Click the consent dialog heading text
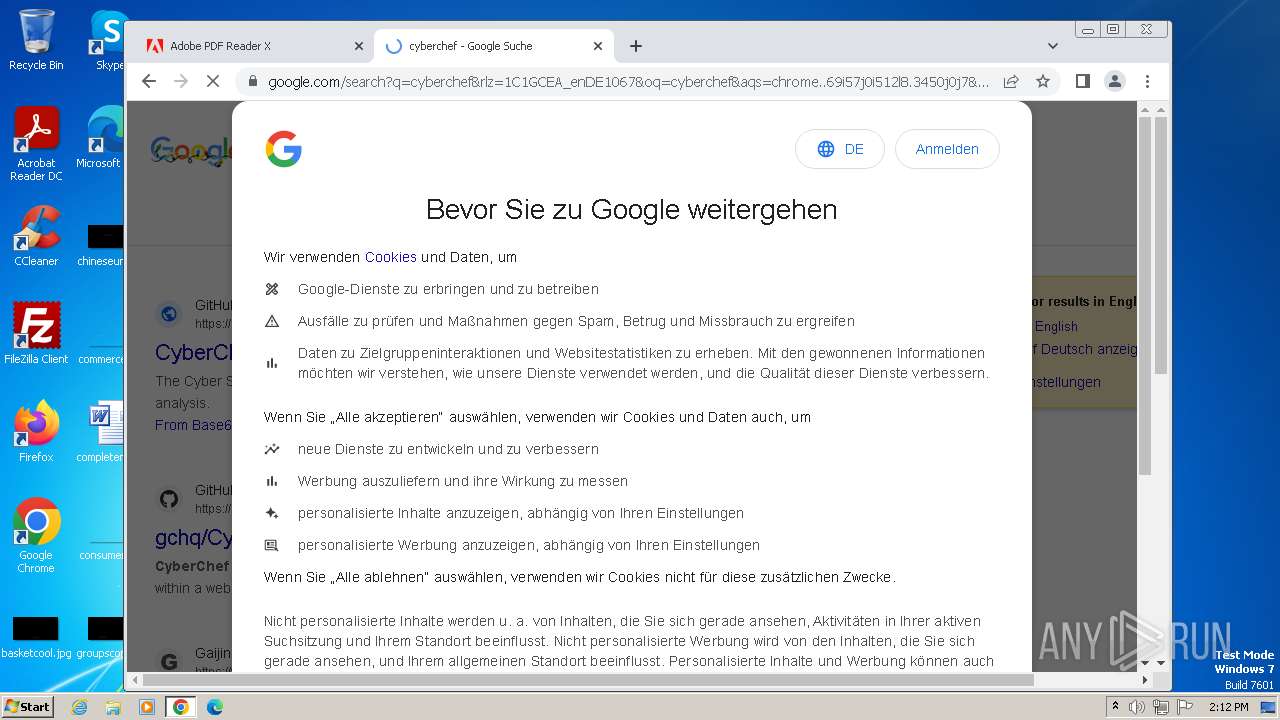This screenshot has width=1280, height=720. 632,210
